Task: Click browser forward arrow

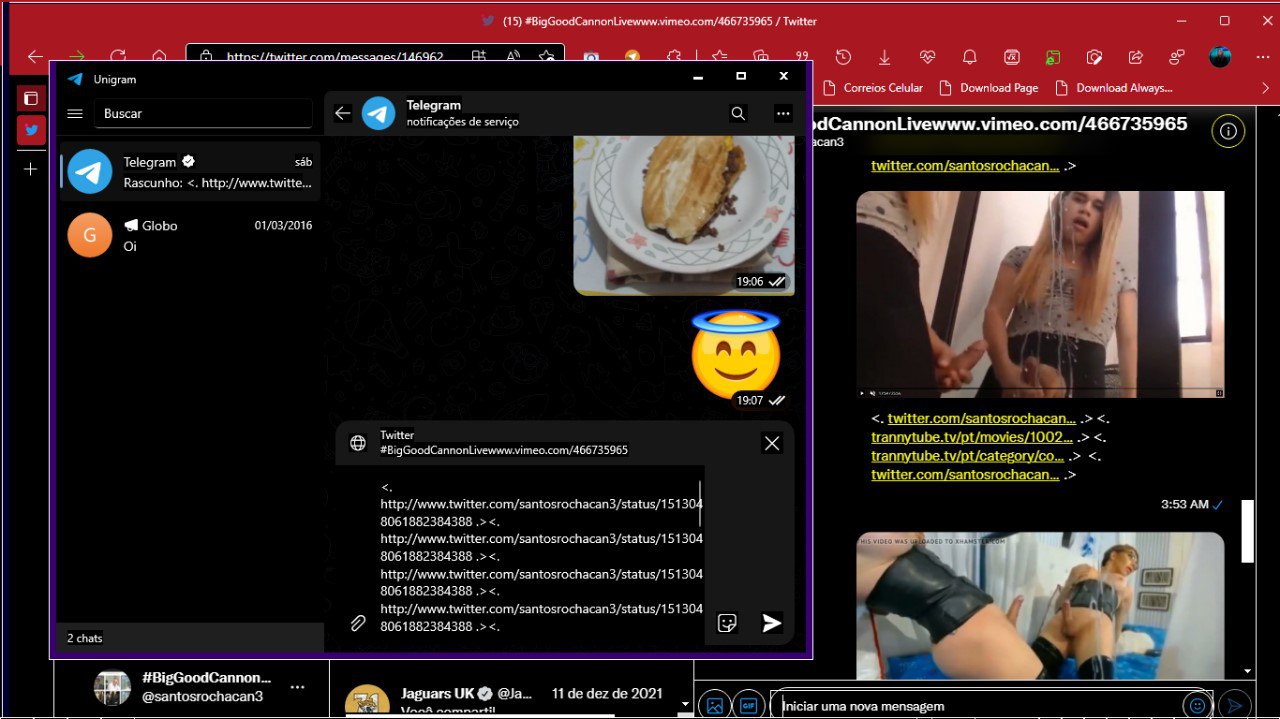Action: 76,57
